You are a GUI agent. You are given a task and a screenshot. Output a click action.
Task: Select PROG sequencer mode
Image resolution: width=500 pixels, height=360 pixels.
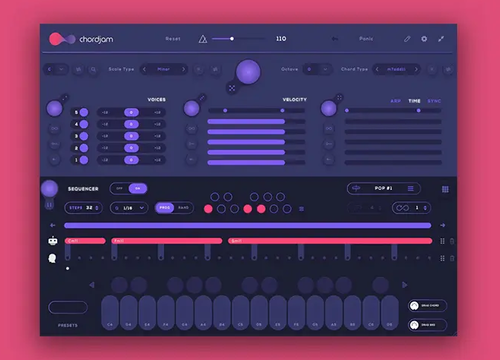coord(165,208)
